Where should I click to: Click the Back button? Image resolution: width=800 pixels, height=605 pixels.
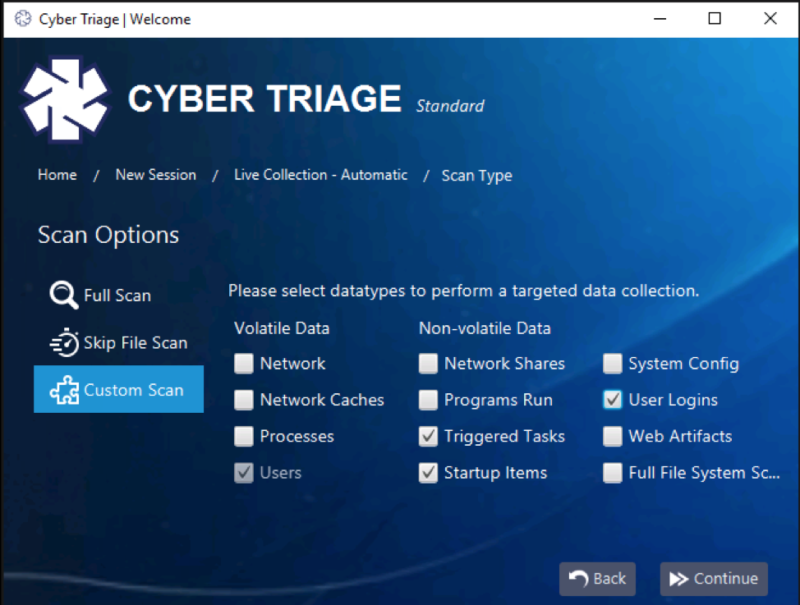597,579
